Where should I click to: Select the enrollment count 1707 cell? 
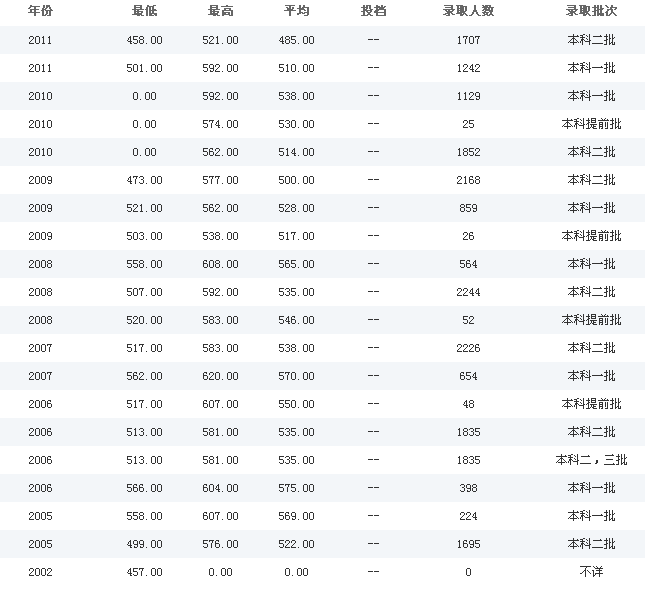468,40
